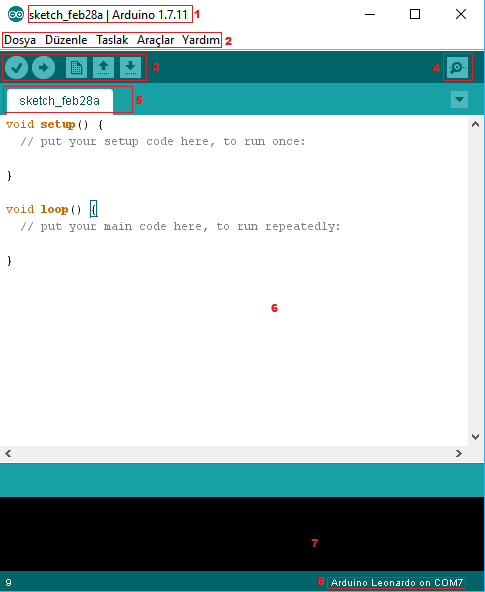The image size is (485, 592).
Task: Click 'Arduino Leonardo on COM7' status text
Action: (397, 583)
